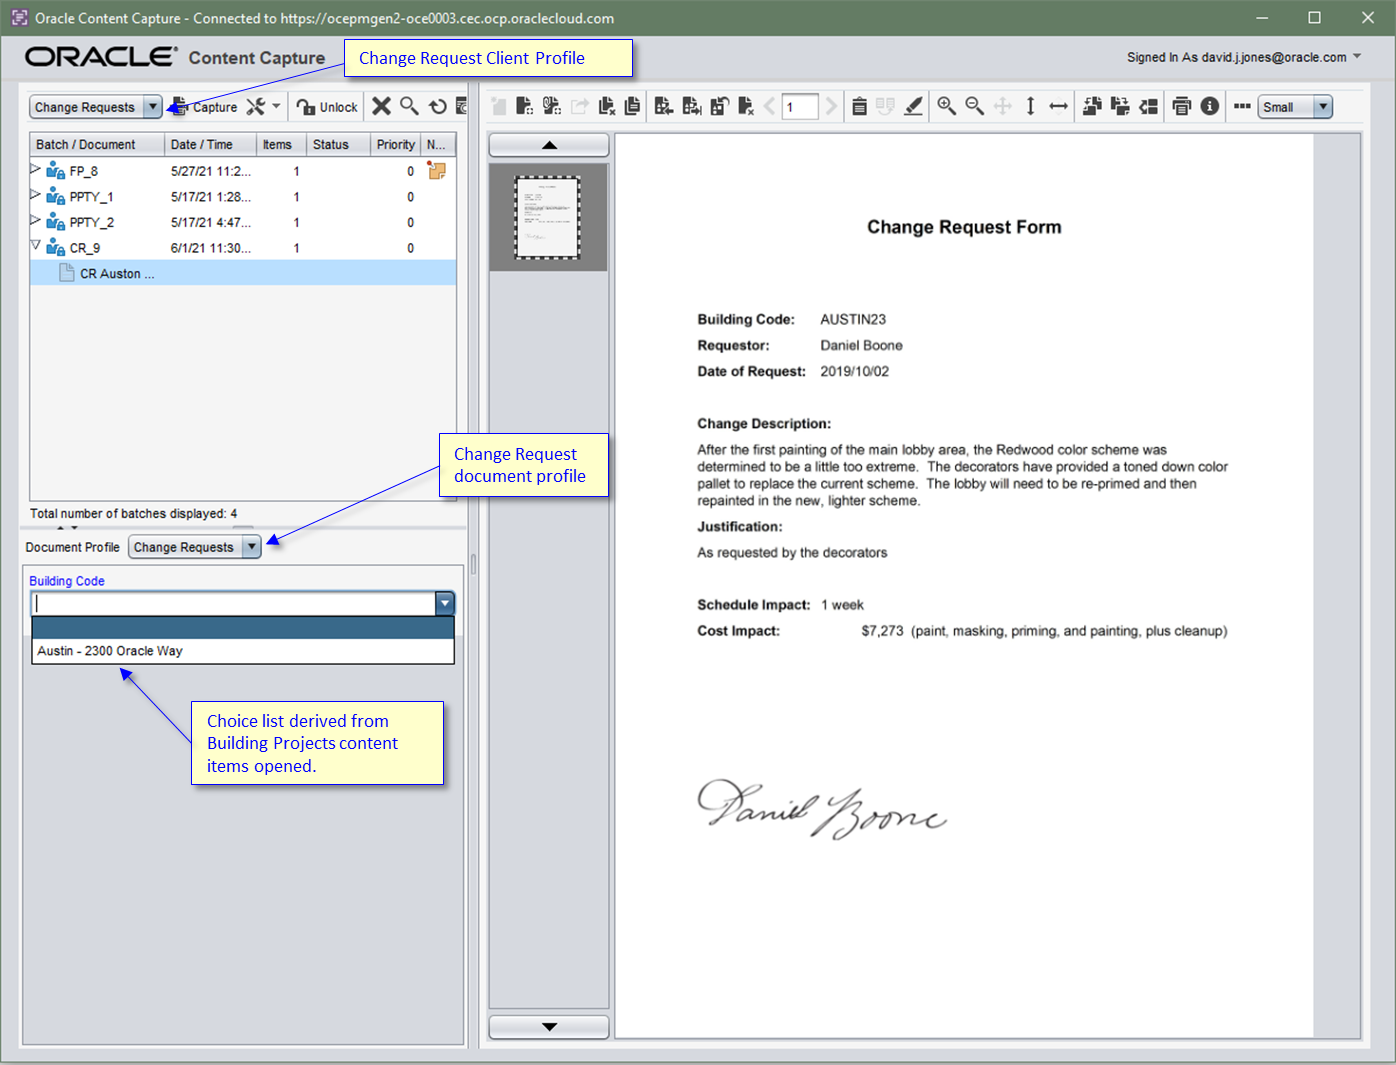Click the Unlock button
Screen dimensions: 1396x1065
coord(326,106)
